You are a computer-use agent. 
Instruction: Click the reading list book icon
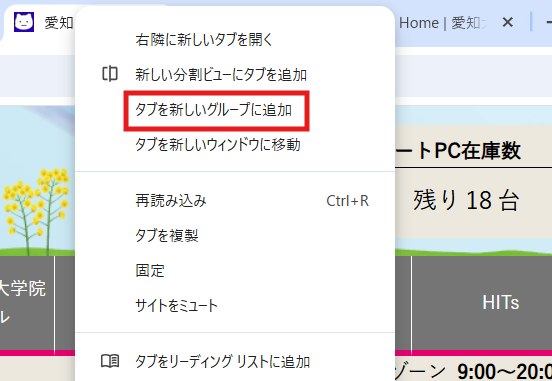[110, 361]
